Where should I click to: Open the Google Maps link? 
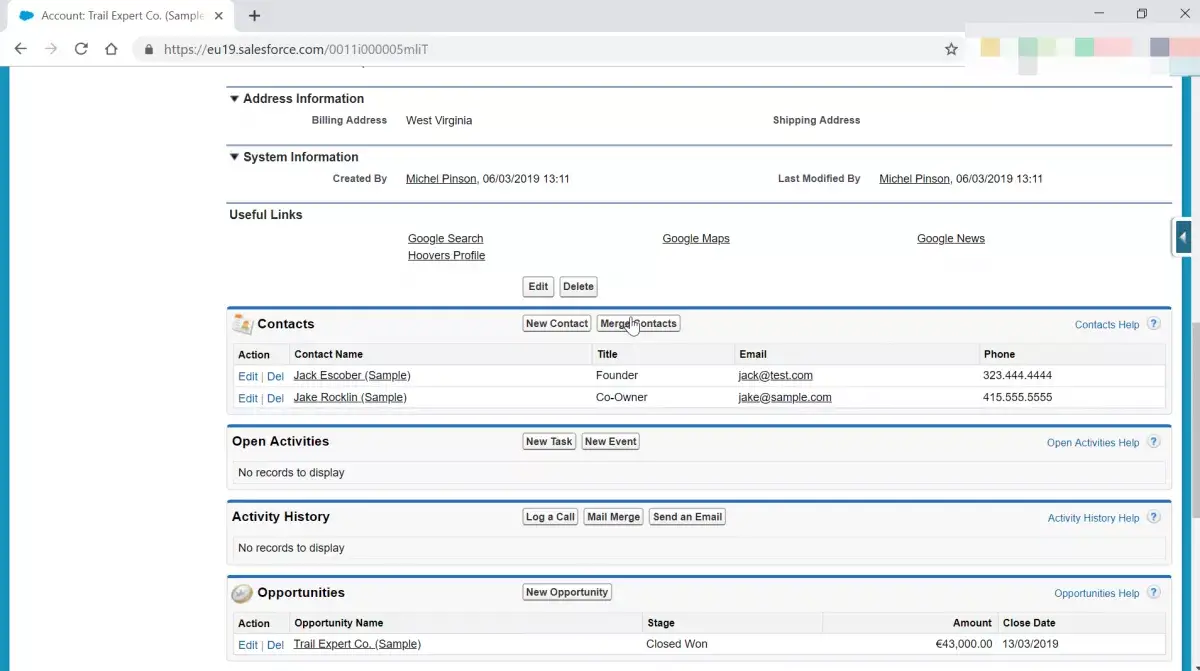click(696, 238)
